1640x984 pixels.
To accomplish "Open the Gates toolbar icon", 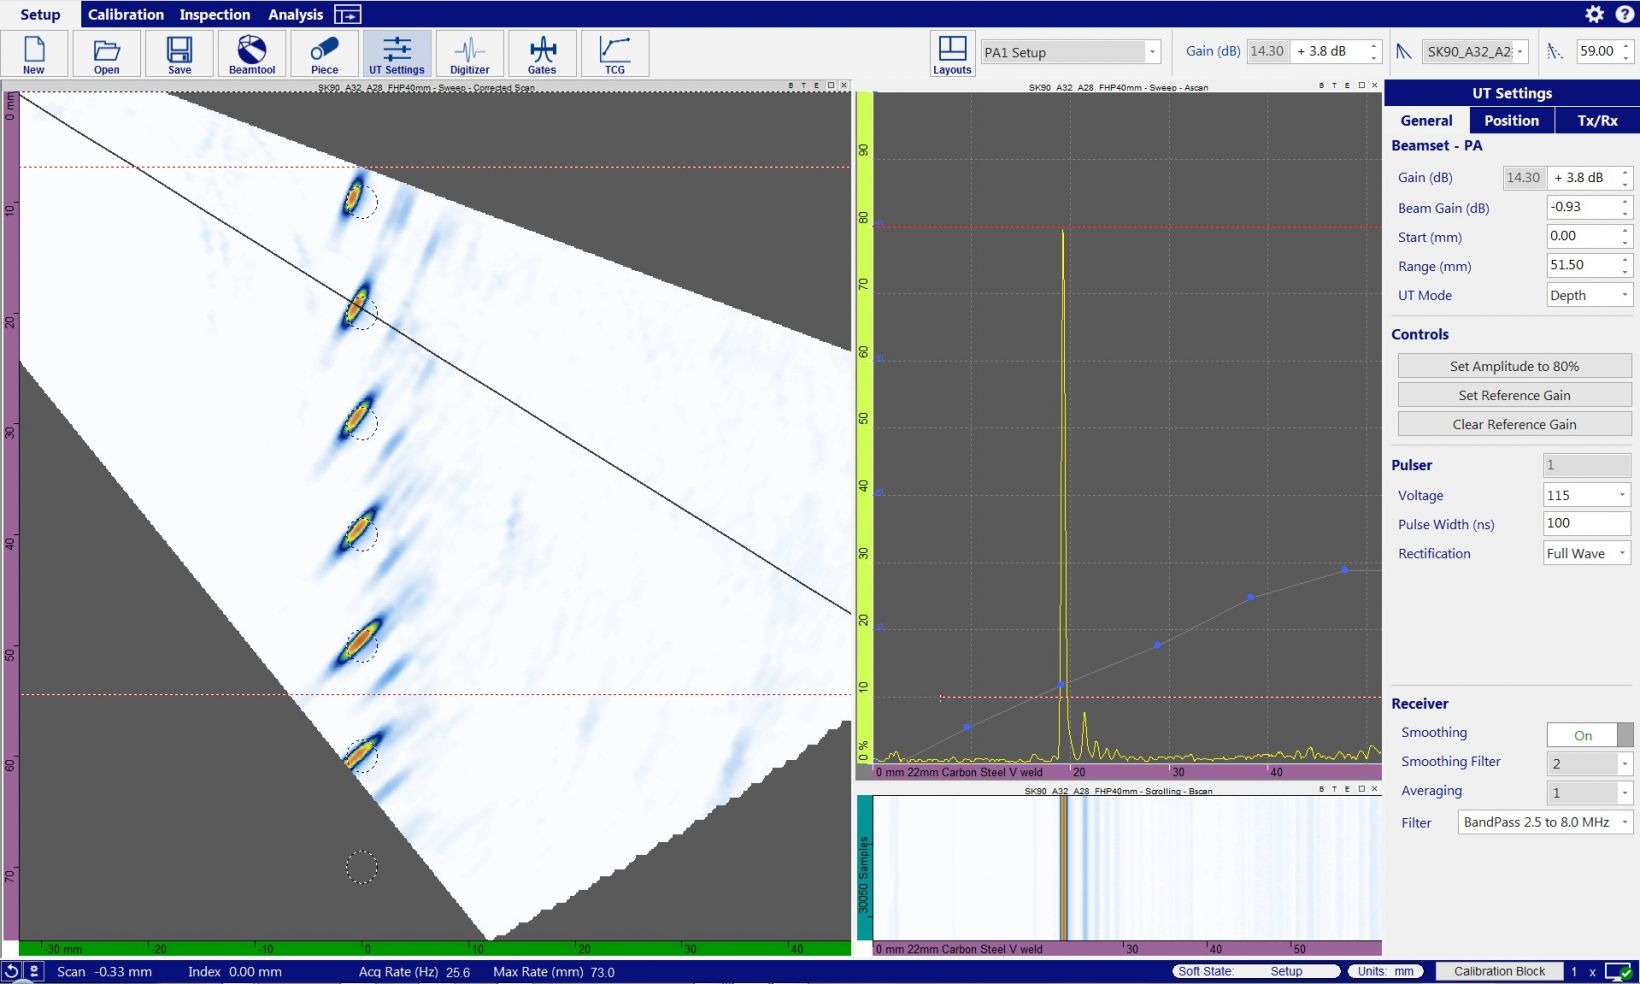I will [542, 54].
